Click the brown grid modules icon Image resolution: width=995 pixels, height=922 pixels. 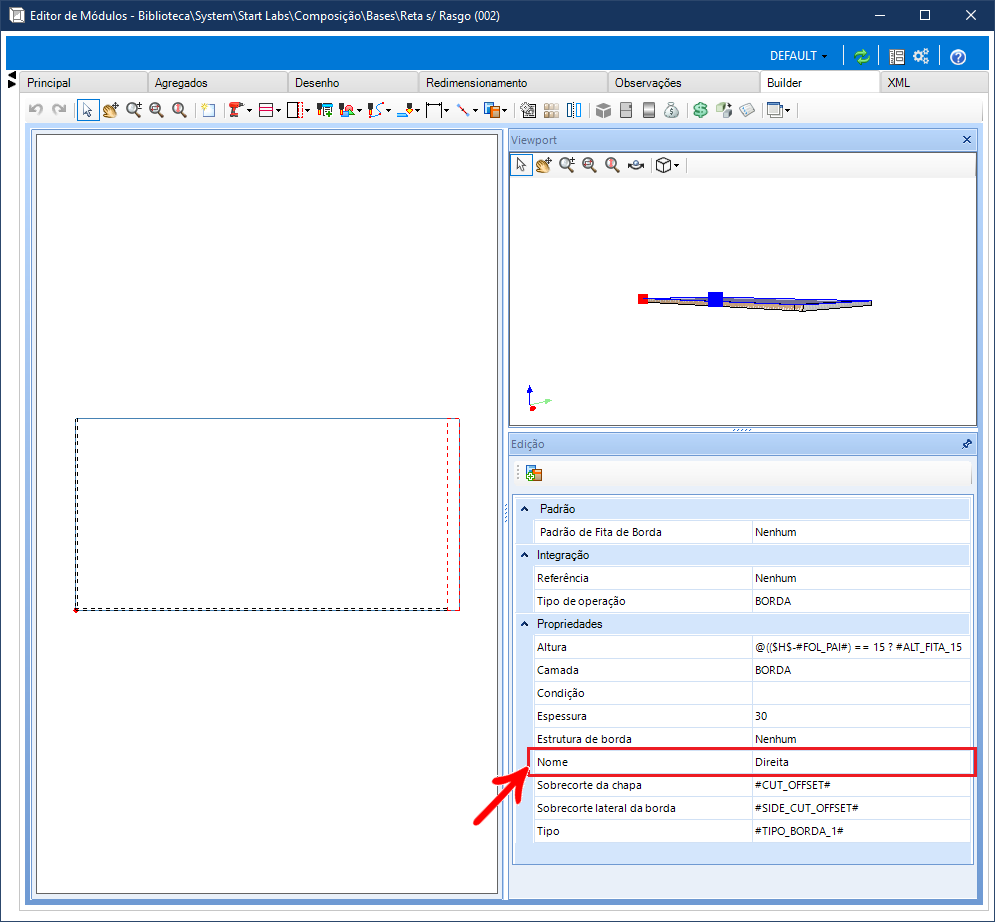tap(551, 110)
